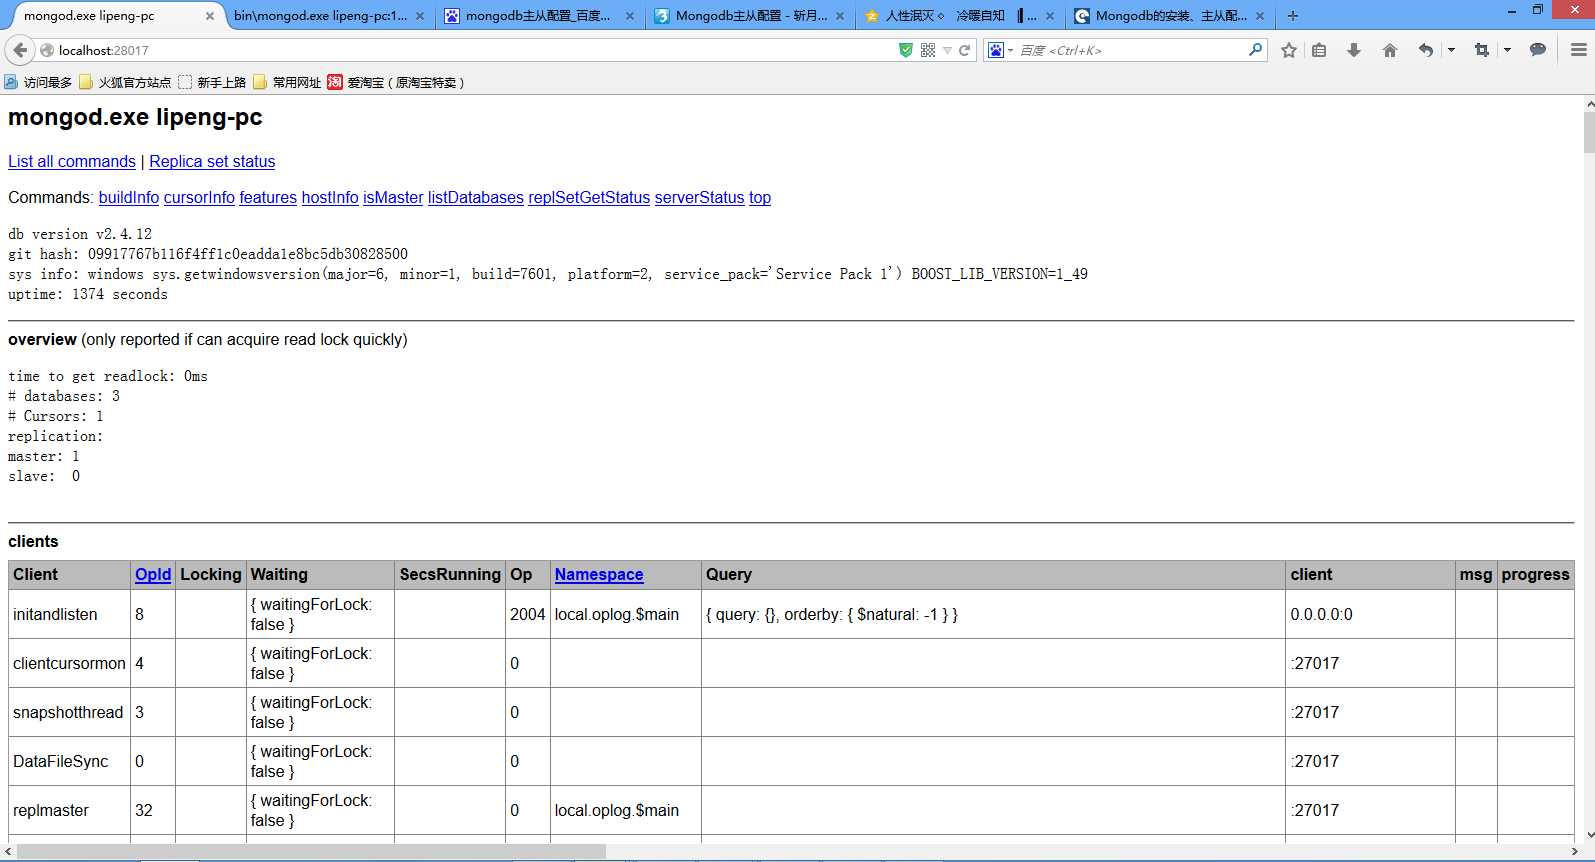The height and width of the screenshot is (862, 1595).
Task: Switch to the 人性泯灭 冷暖自知 tab
Action: click(958, 16)
